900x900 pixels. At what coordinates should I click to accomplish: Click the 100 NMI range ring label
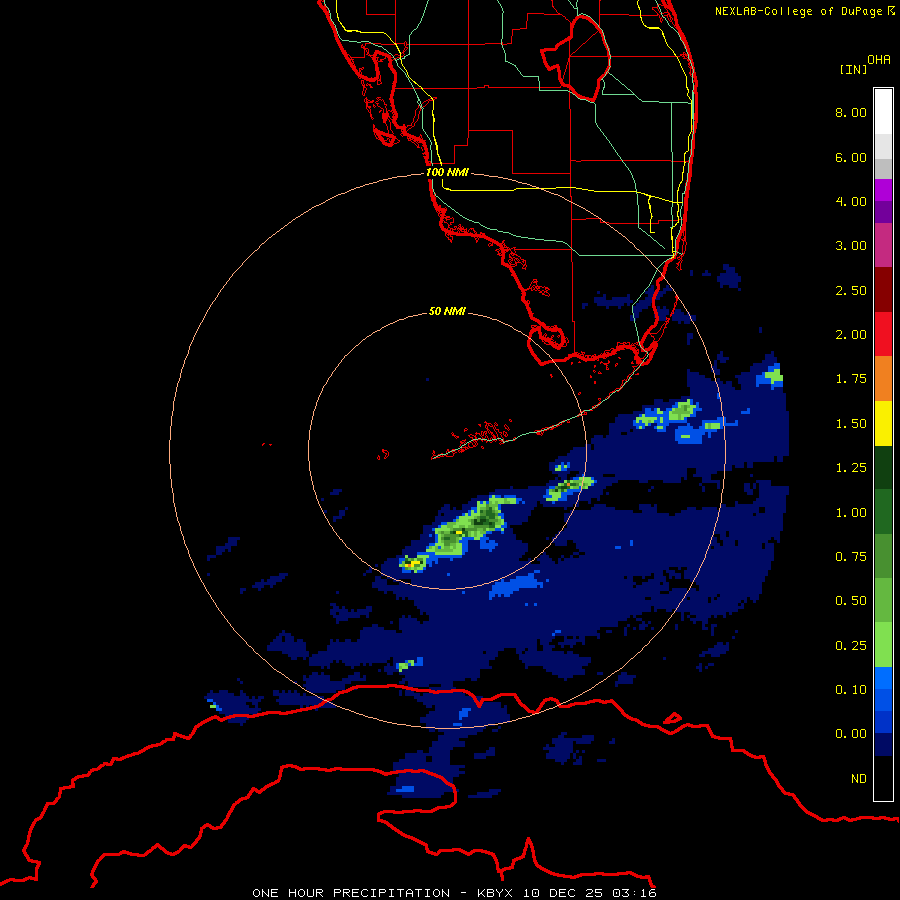[447, 172]
